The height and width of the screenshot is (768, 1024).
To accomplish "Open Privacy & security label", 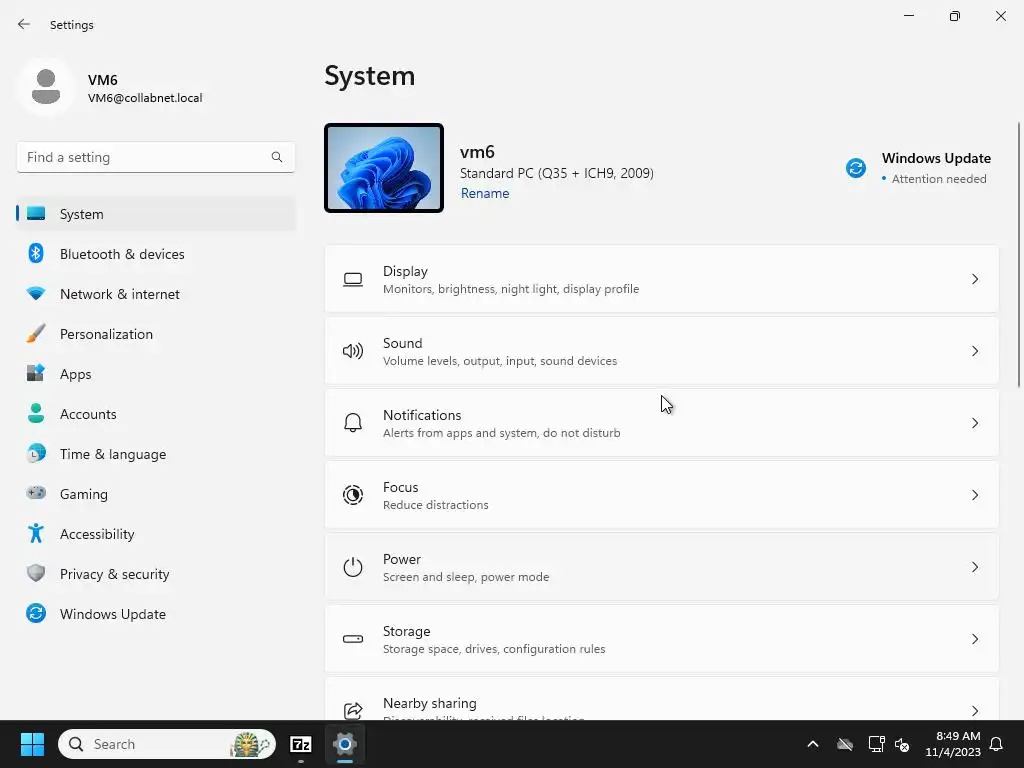I will (114, 574).
